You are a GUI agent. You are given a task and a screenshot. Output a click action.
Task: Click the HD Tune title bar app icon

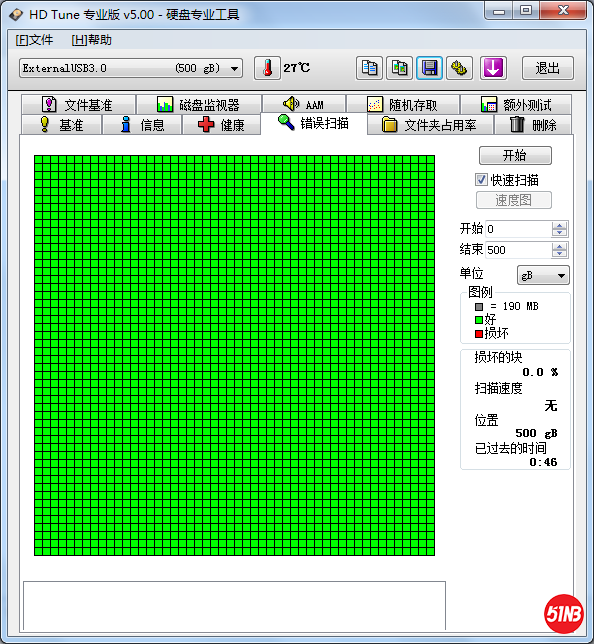(16, 15)
